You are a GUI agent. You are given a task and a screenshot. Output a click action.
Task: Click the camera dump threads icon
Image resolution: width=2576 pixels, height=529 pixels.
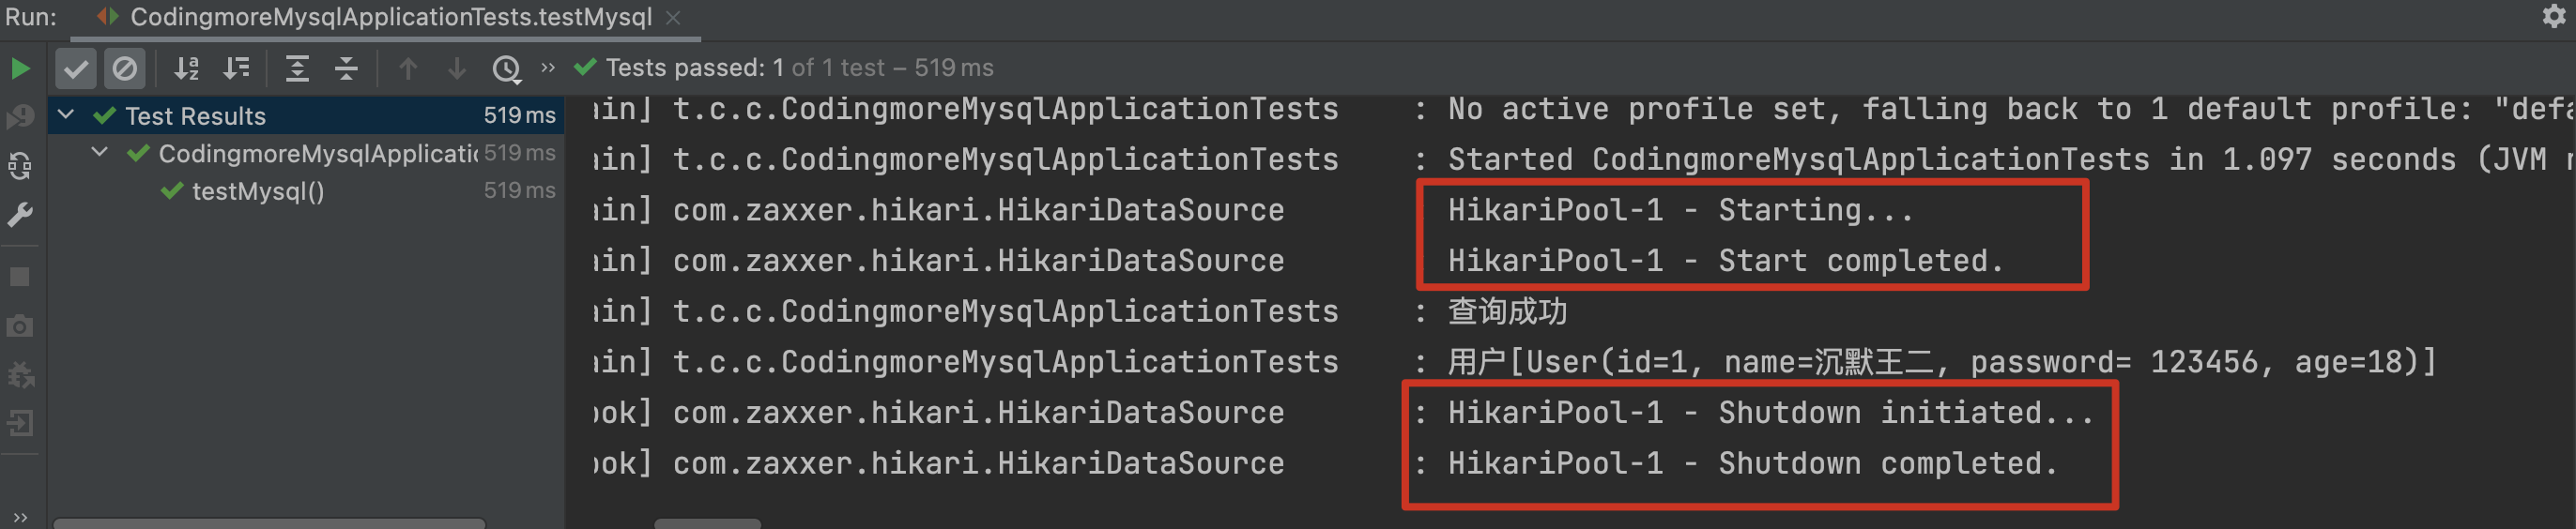[x=20, y=326]
